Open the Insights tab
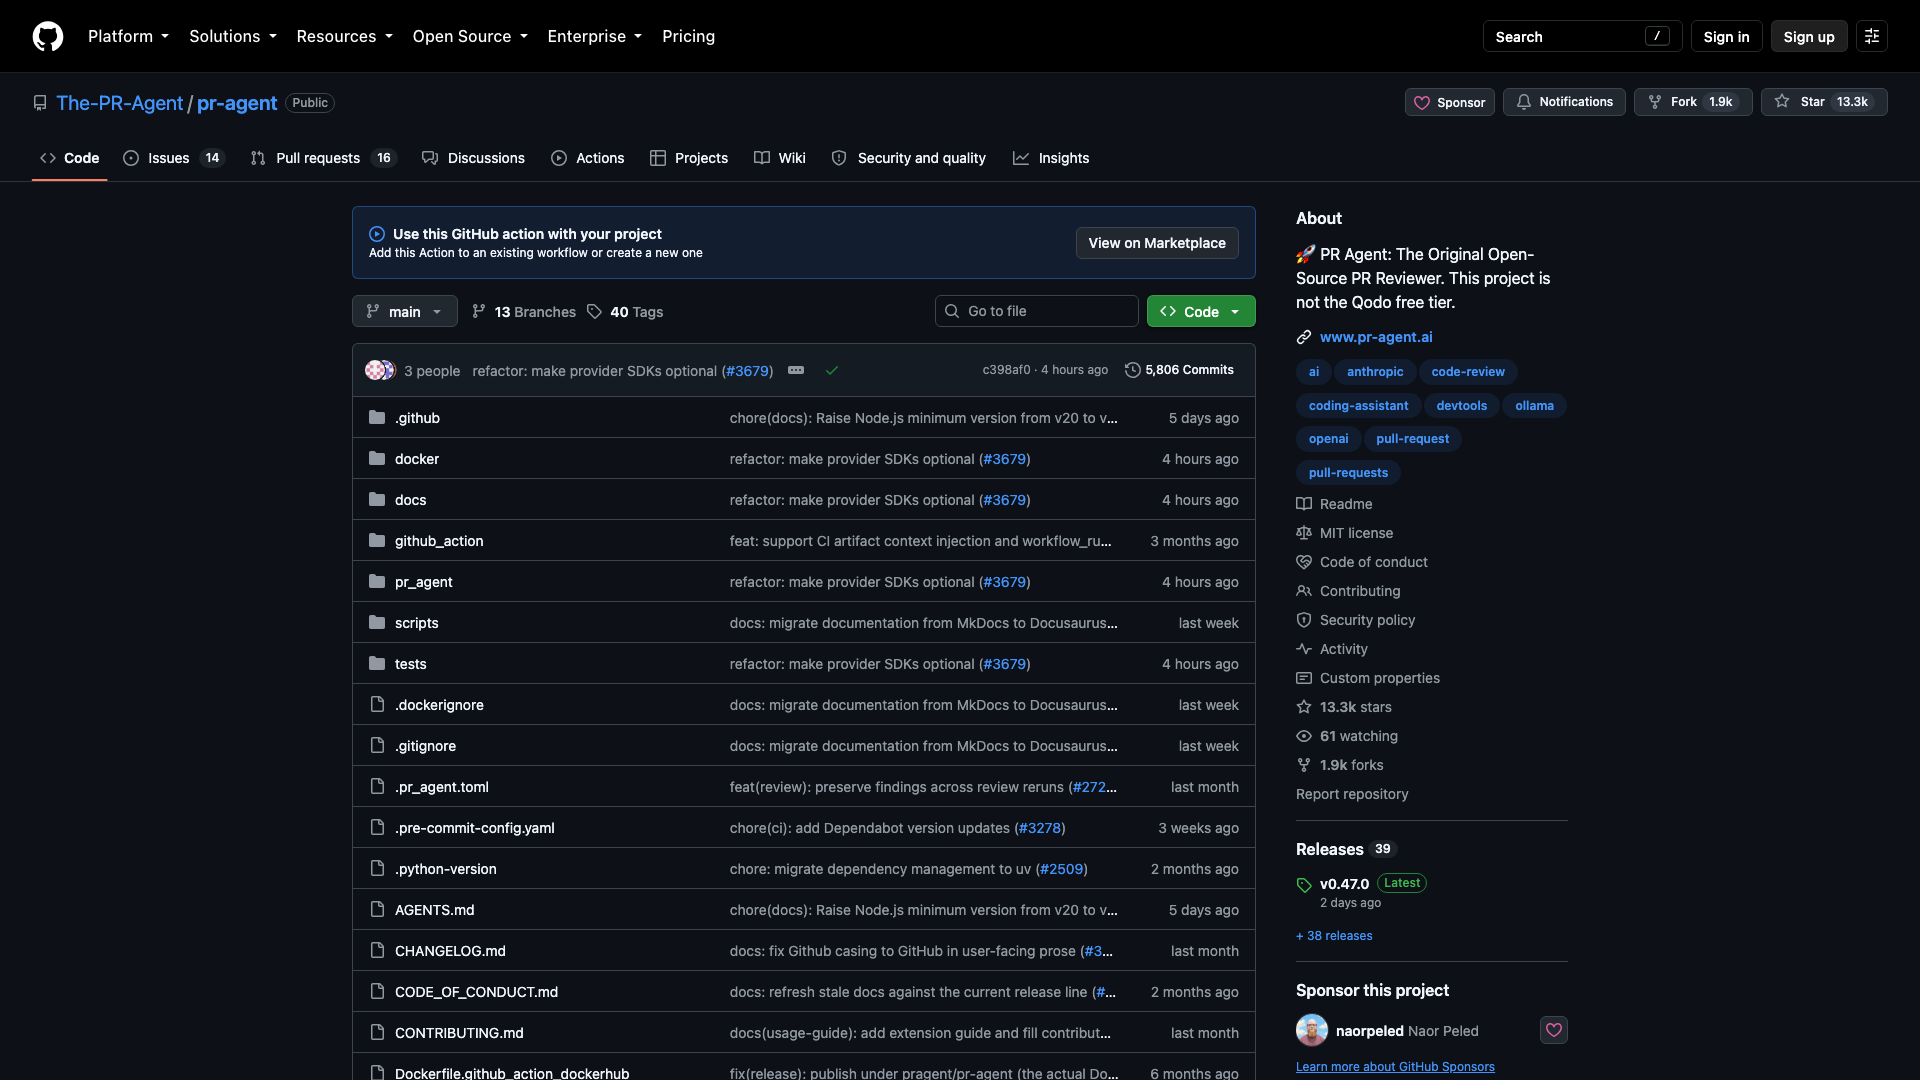The height and width of the screenshot is (1080, 1920). tap(1051, 158)
